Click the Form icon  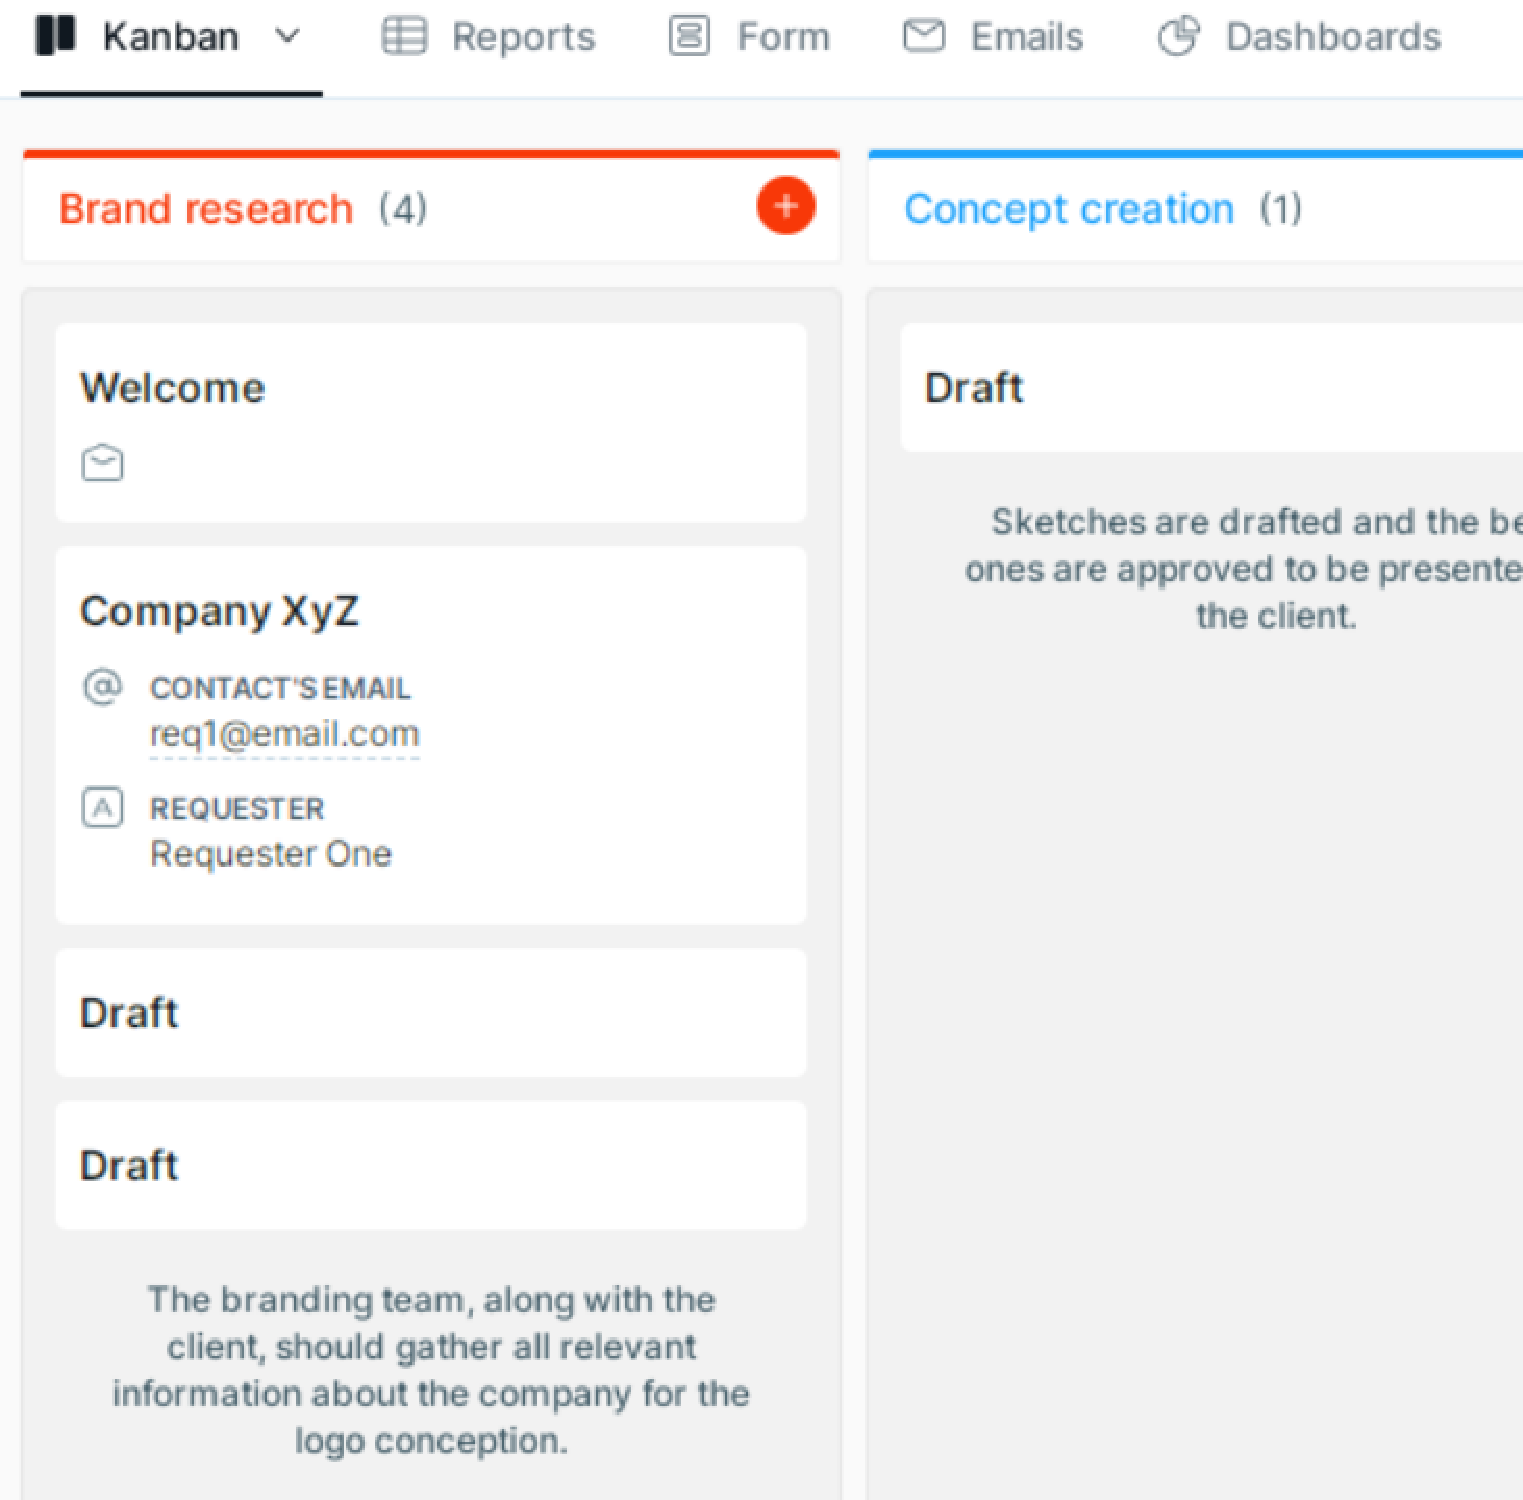pyautogui.click(x=689, y=36)
